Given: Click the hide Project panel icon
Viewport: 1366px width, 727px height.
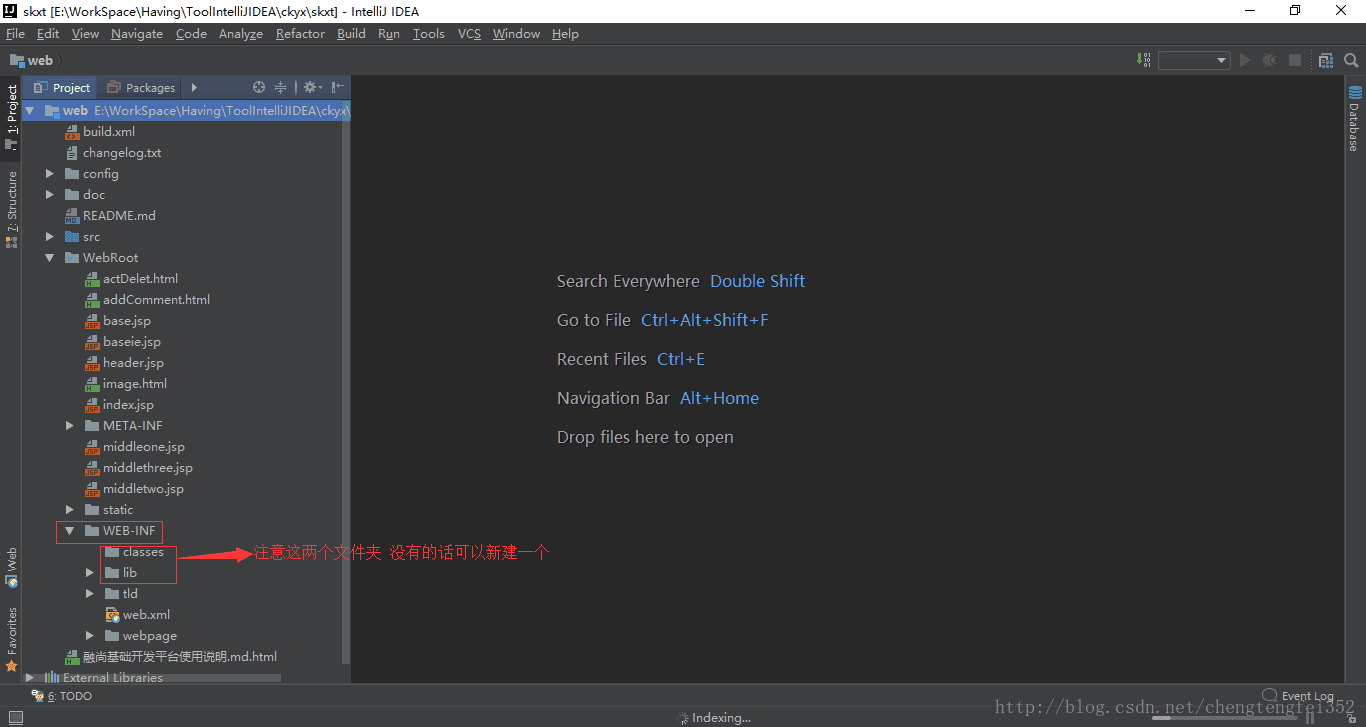Looking at the screenshot, I should tap(338, 87).
